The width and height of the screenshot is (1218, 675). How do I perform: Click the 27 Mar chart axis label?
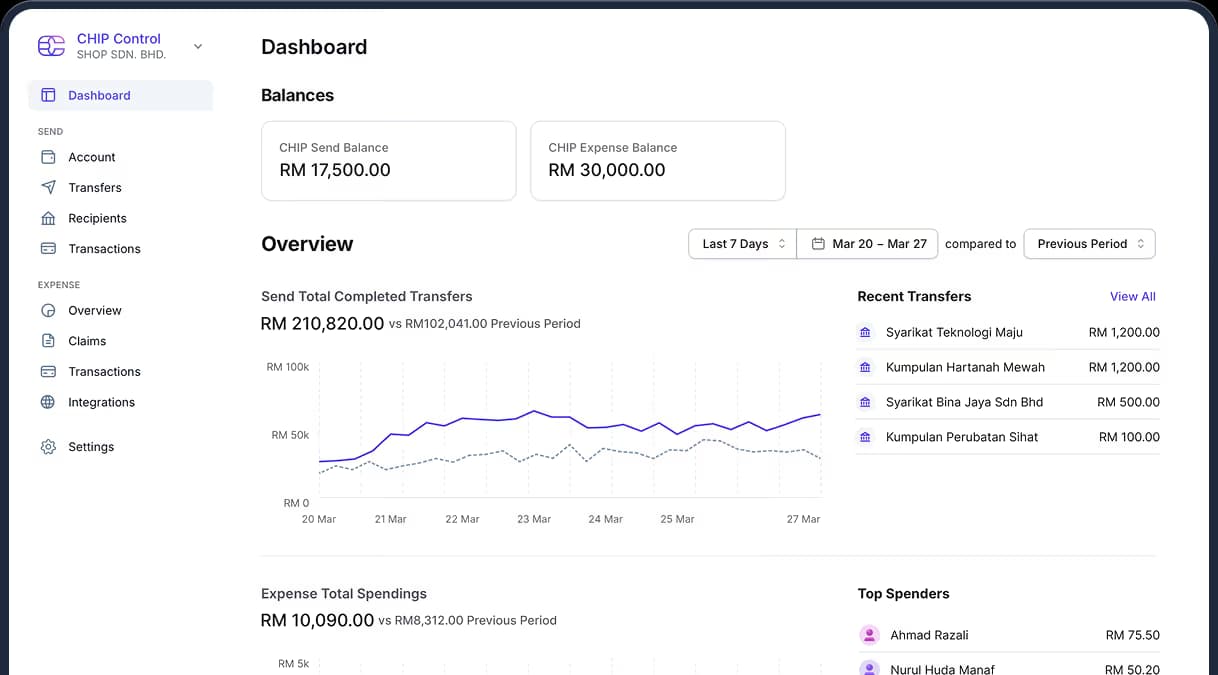[803, 519]
